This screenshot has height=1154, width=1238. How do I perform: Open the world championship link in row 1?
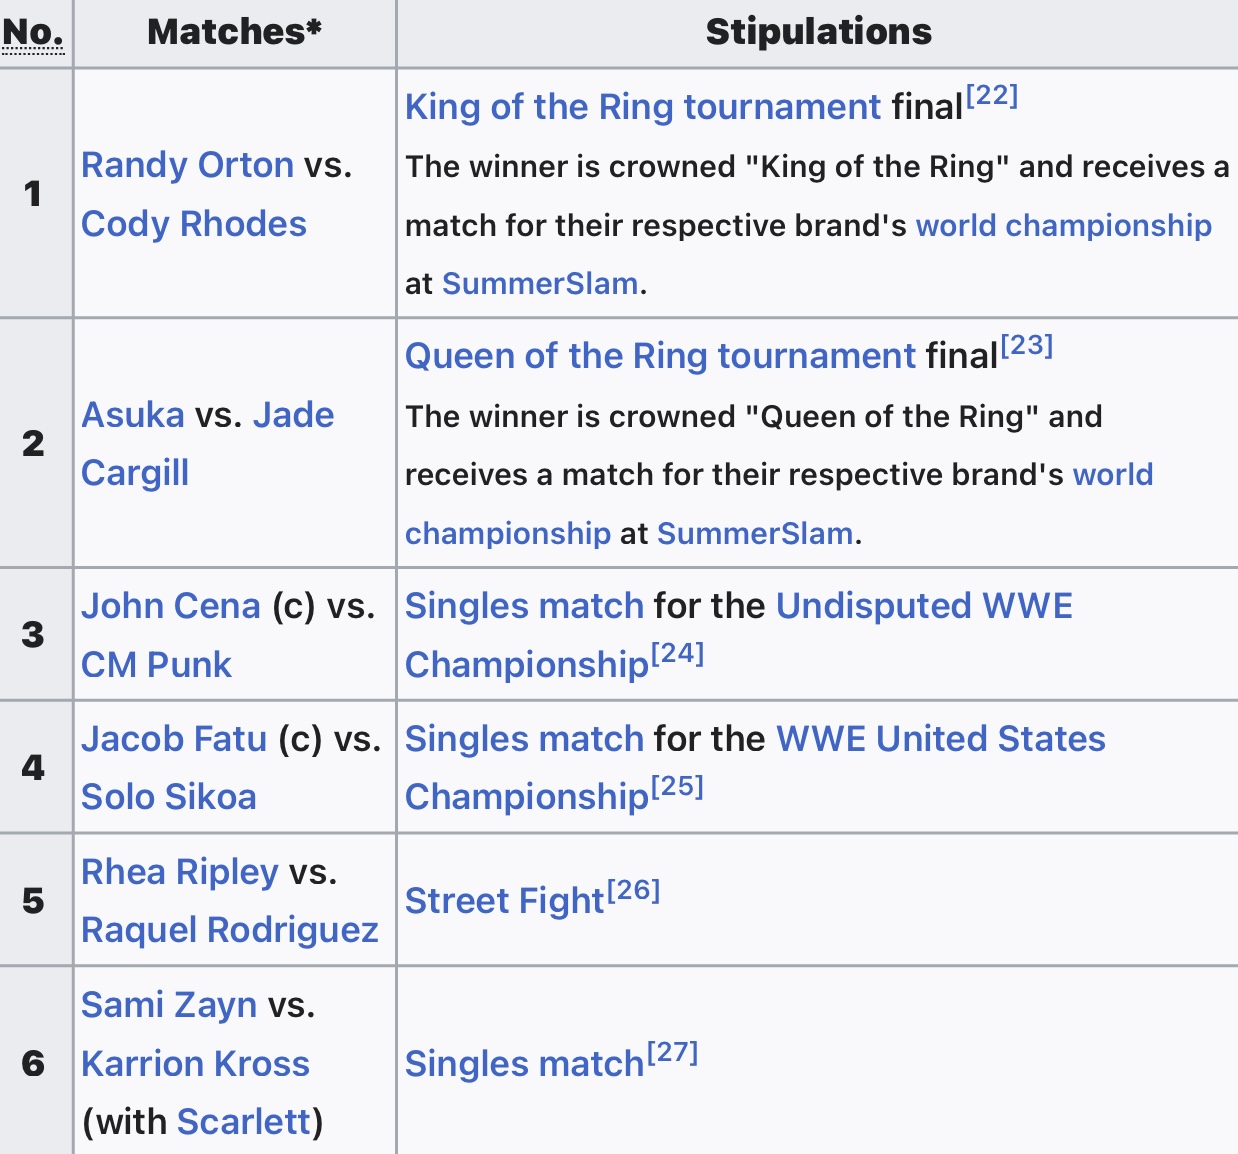tap(1064, 225)
